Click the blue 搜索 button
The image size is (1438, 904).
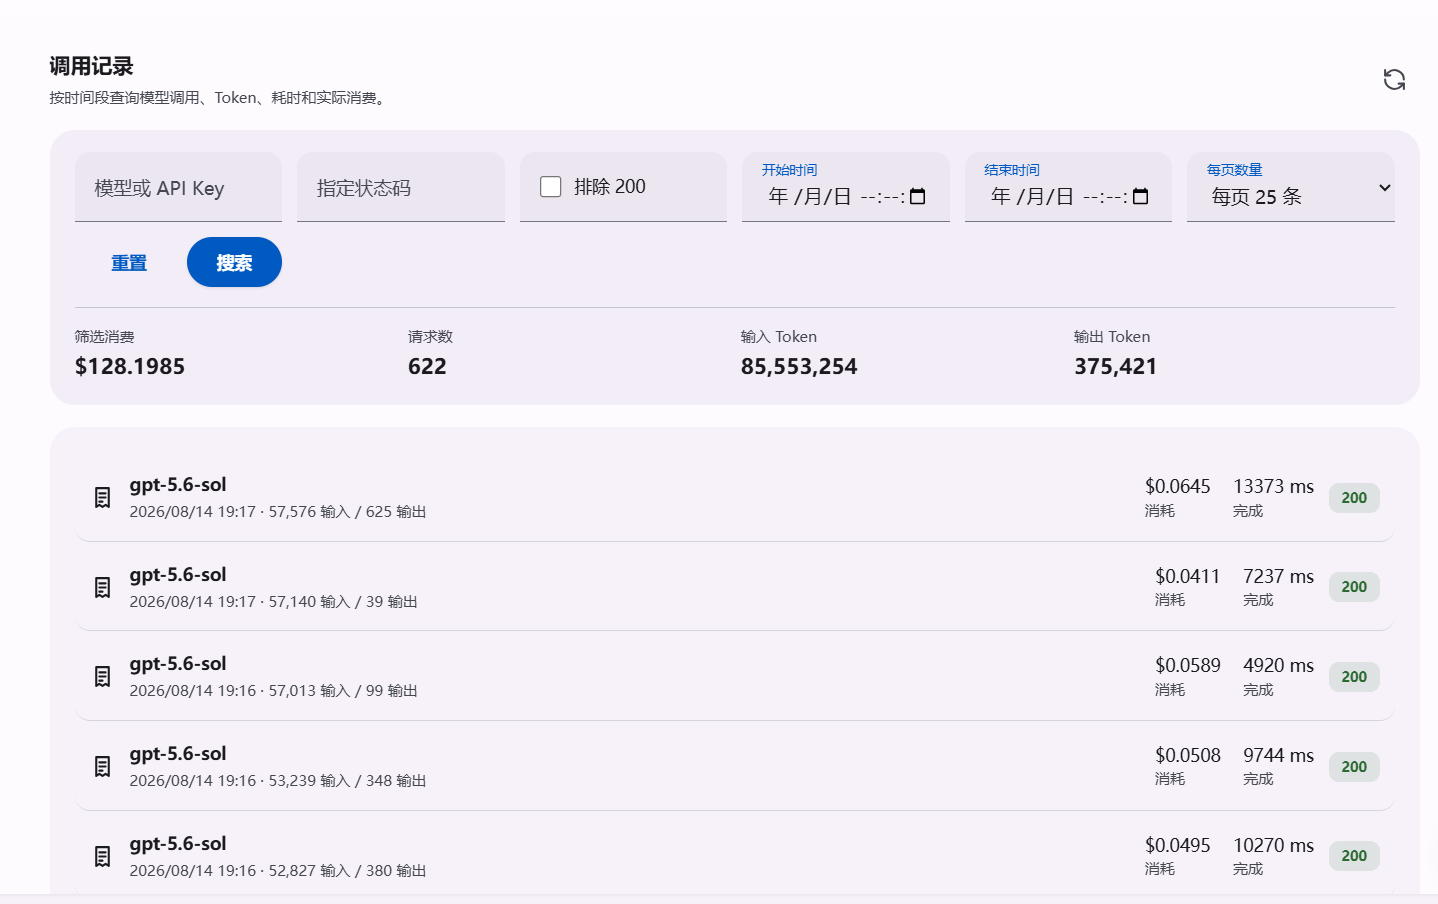[x=234, y=262]
